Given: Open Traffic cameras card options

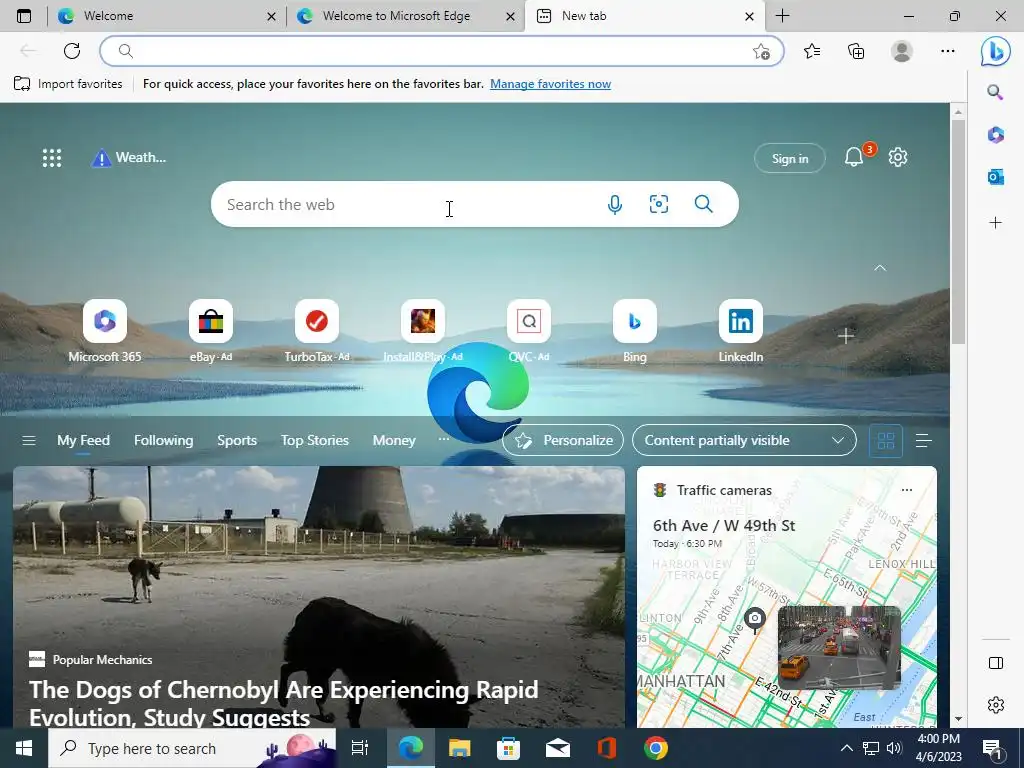Looking at the screenshot, I should (x=906, y=490).
